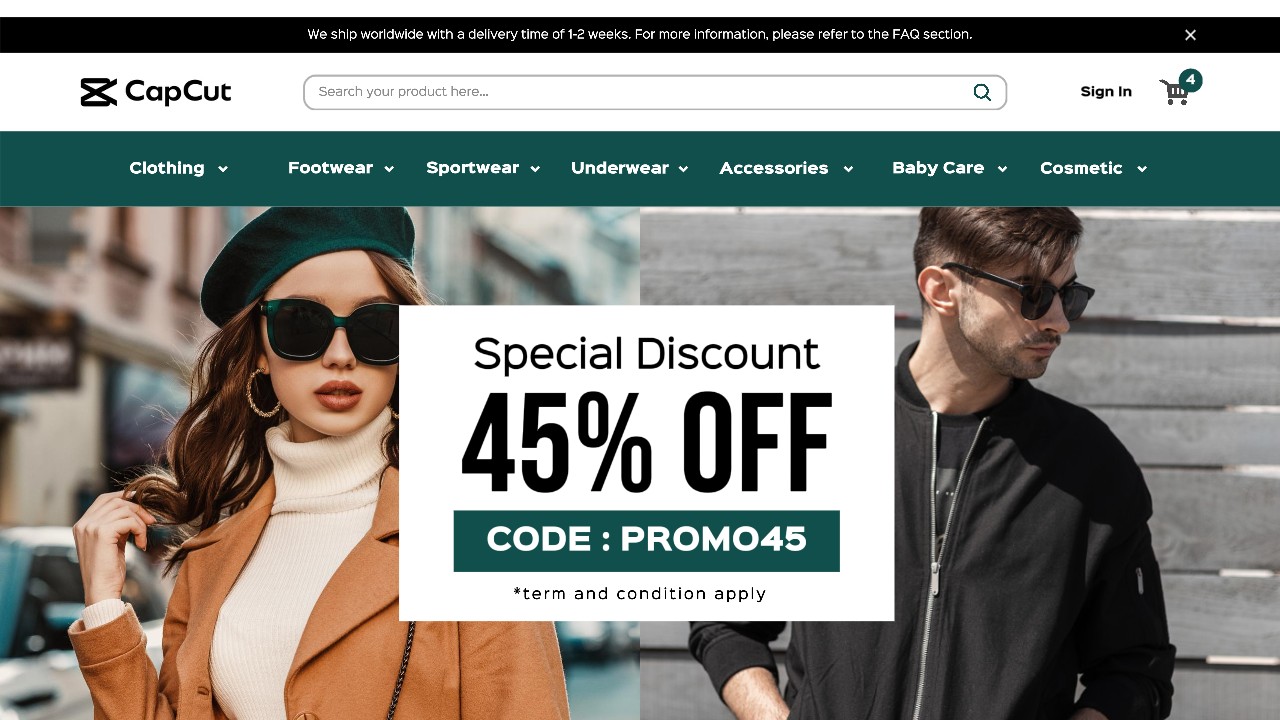
Task: Click the search magnifier icon
Action: click(x=982, y=92)
